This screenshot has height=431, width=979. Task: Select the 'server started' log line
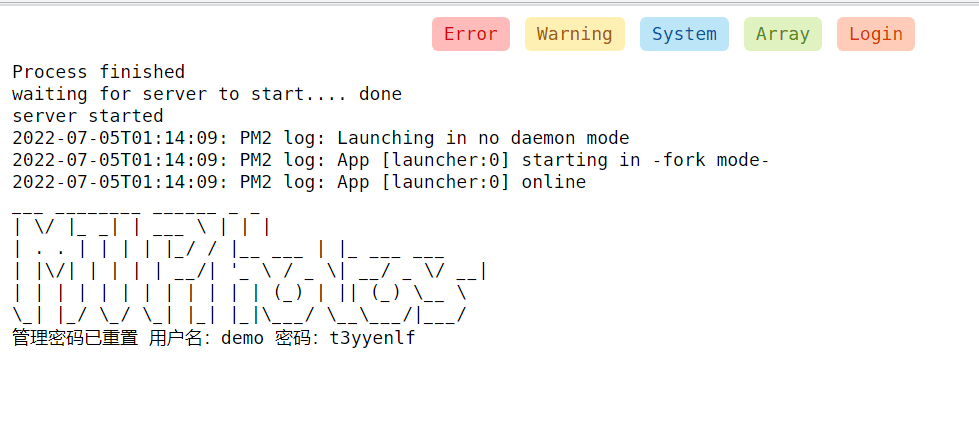(87, 116)
